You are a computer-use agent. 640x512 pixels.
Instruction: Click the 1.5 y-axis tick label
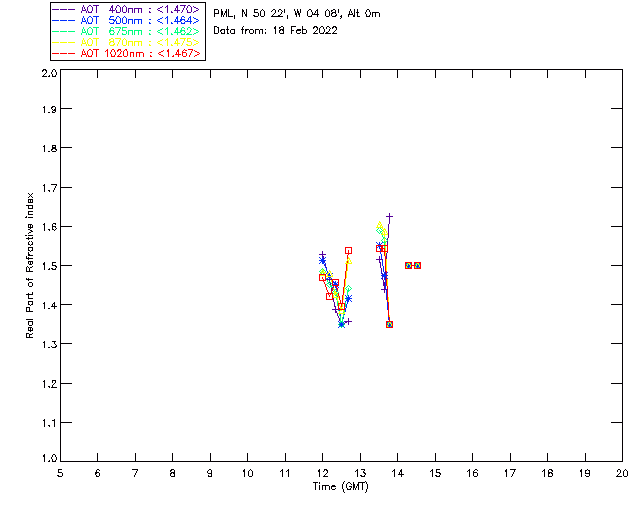[49, 266]
